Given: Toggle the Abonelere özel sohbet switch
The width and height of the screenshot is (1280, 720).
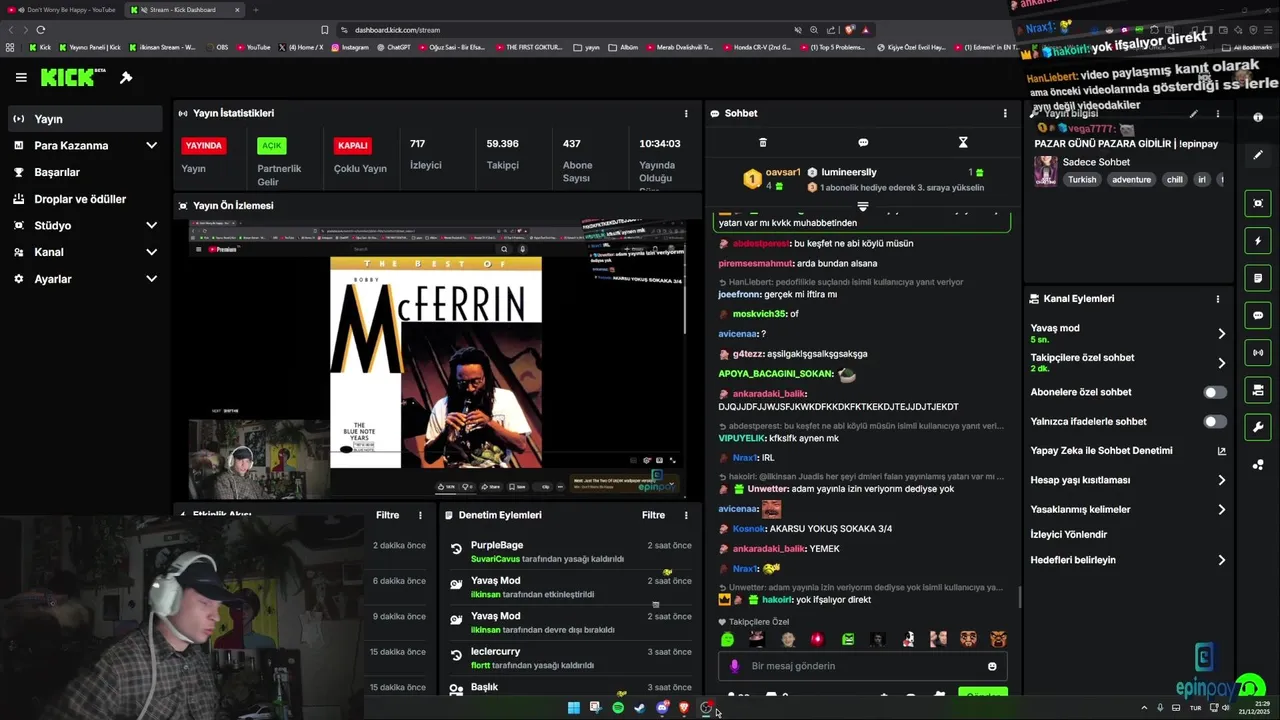Looking at the screenshot, I should (1215, 393).
